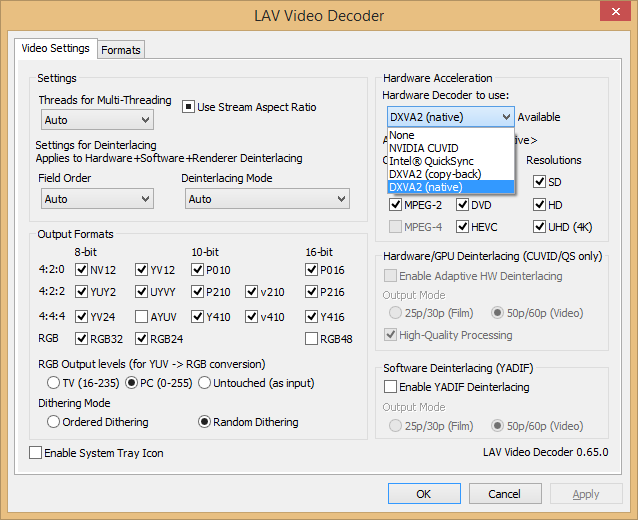Close the LAV Video Decoder window
The width and height of the screenshot is (638, 520).
(616, 11)
